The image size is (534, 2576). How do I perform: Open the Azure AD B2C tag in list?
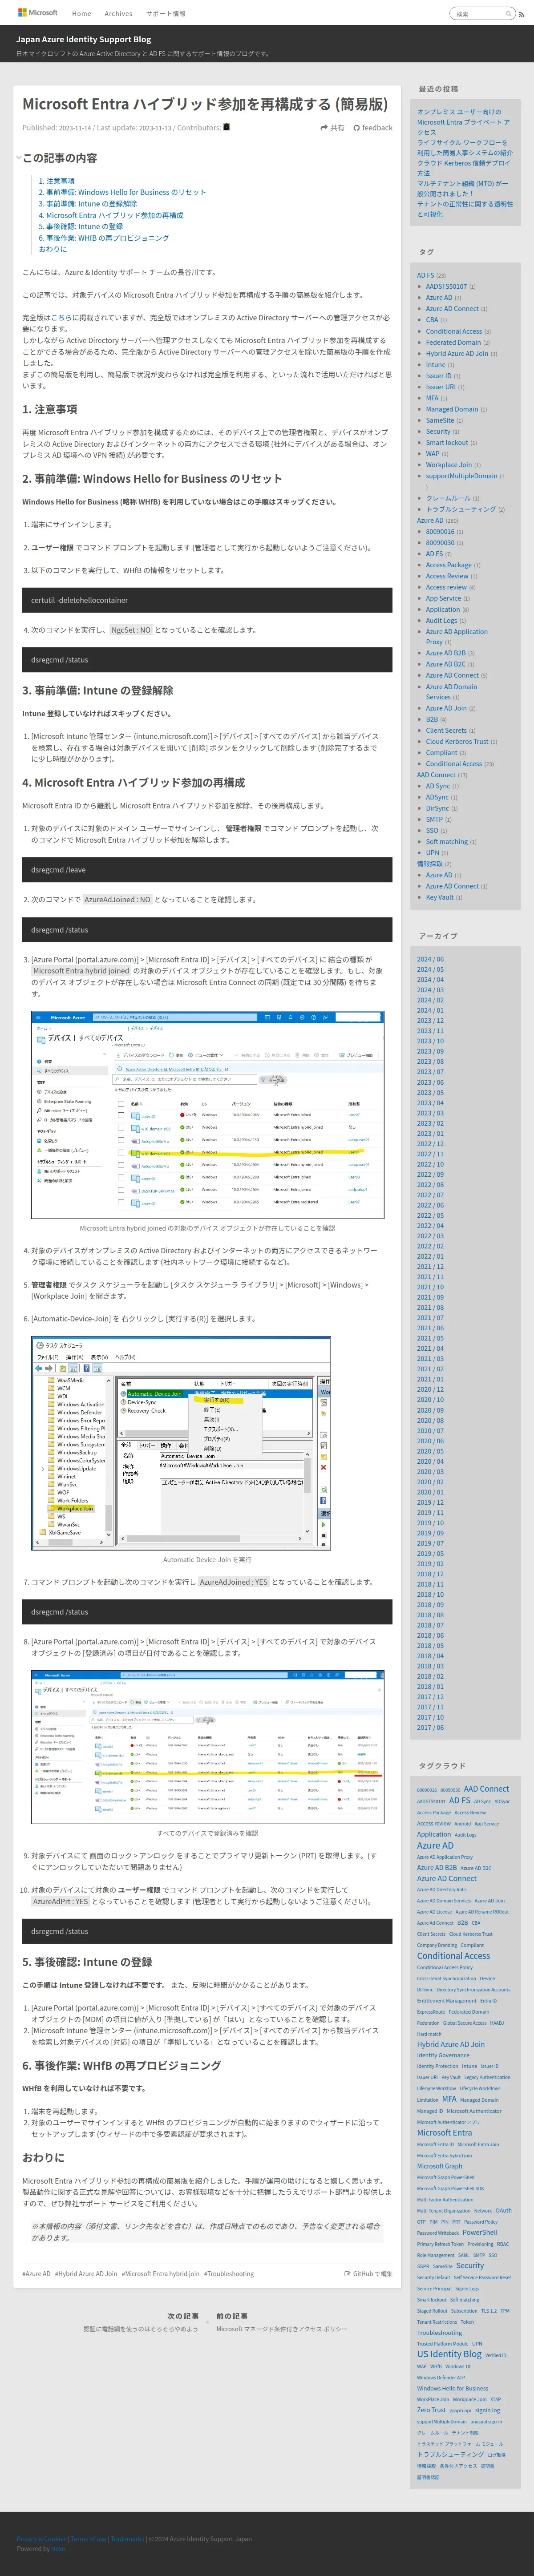[x=446, y=664]
